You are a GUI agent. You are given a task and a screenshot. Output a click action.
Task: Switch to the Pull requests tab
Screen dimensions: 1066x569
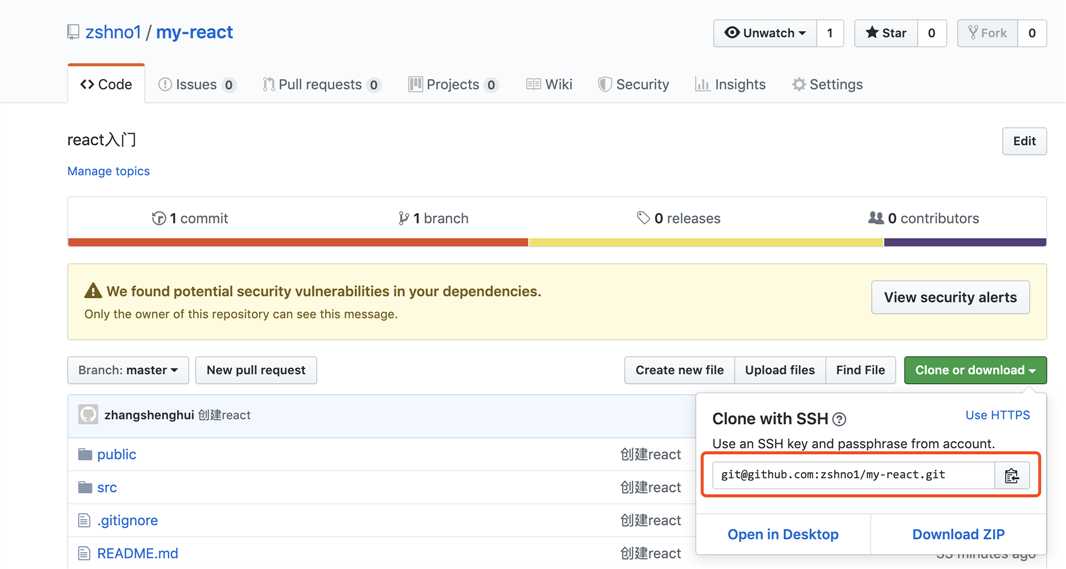point(321,84)
